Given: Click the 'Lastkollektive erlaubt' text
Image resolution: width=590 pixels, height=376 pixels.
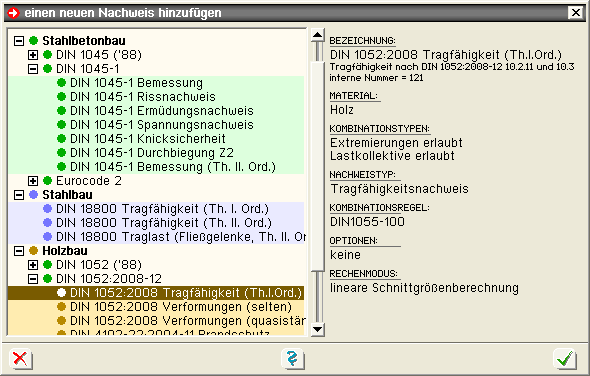Looking at the screenshot, I should [x=392, y=156].
